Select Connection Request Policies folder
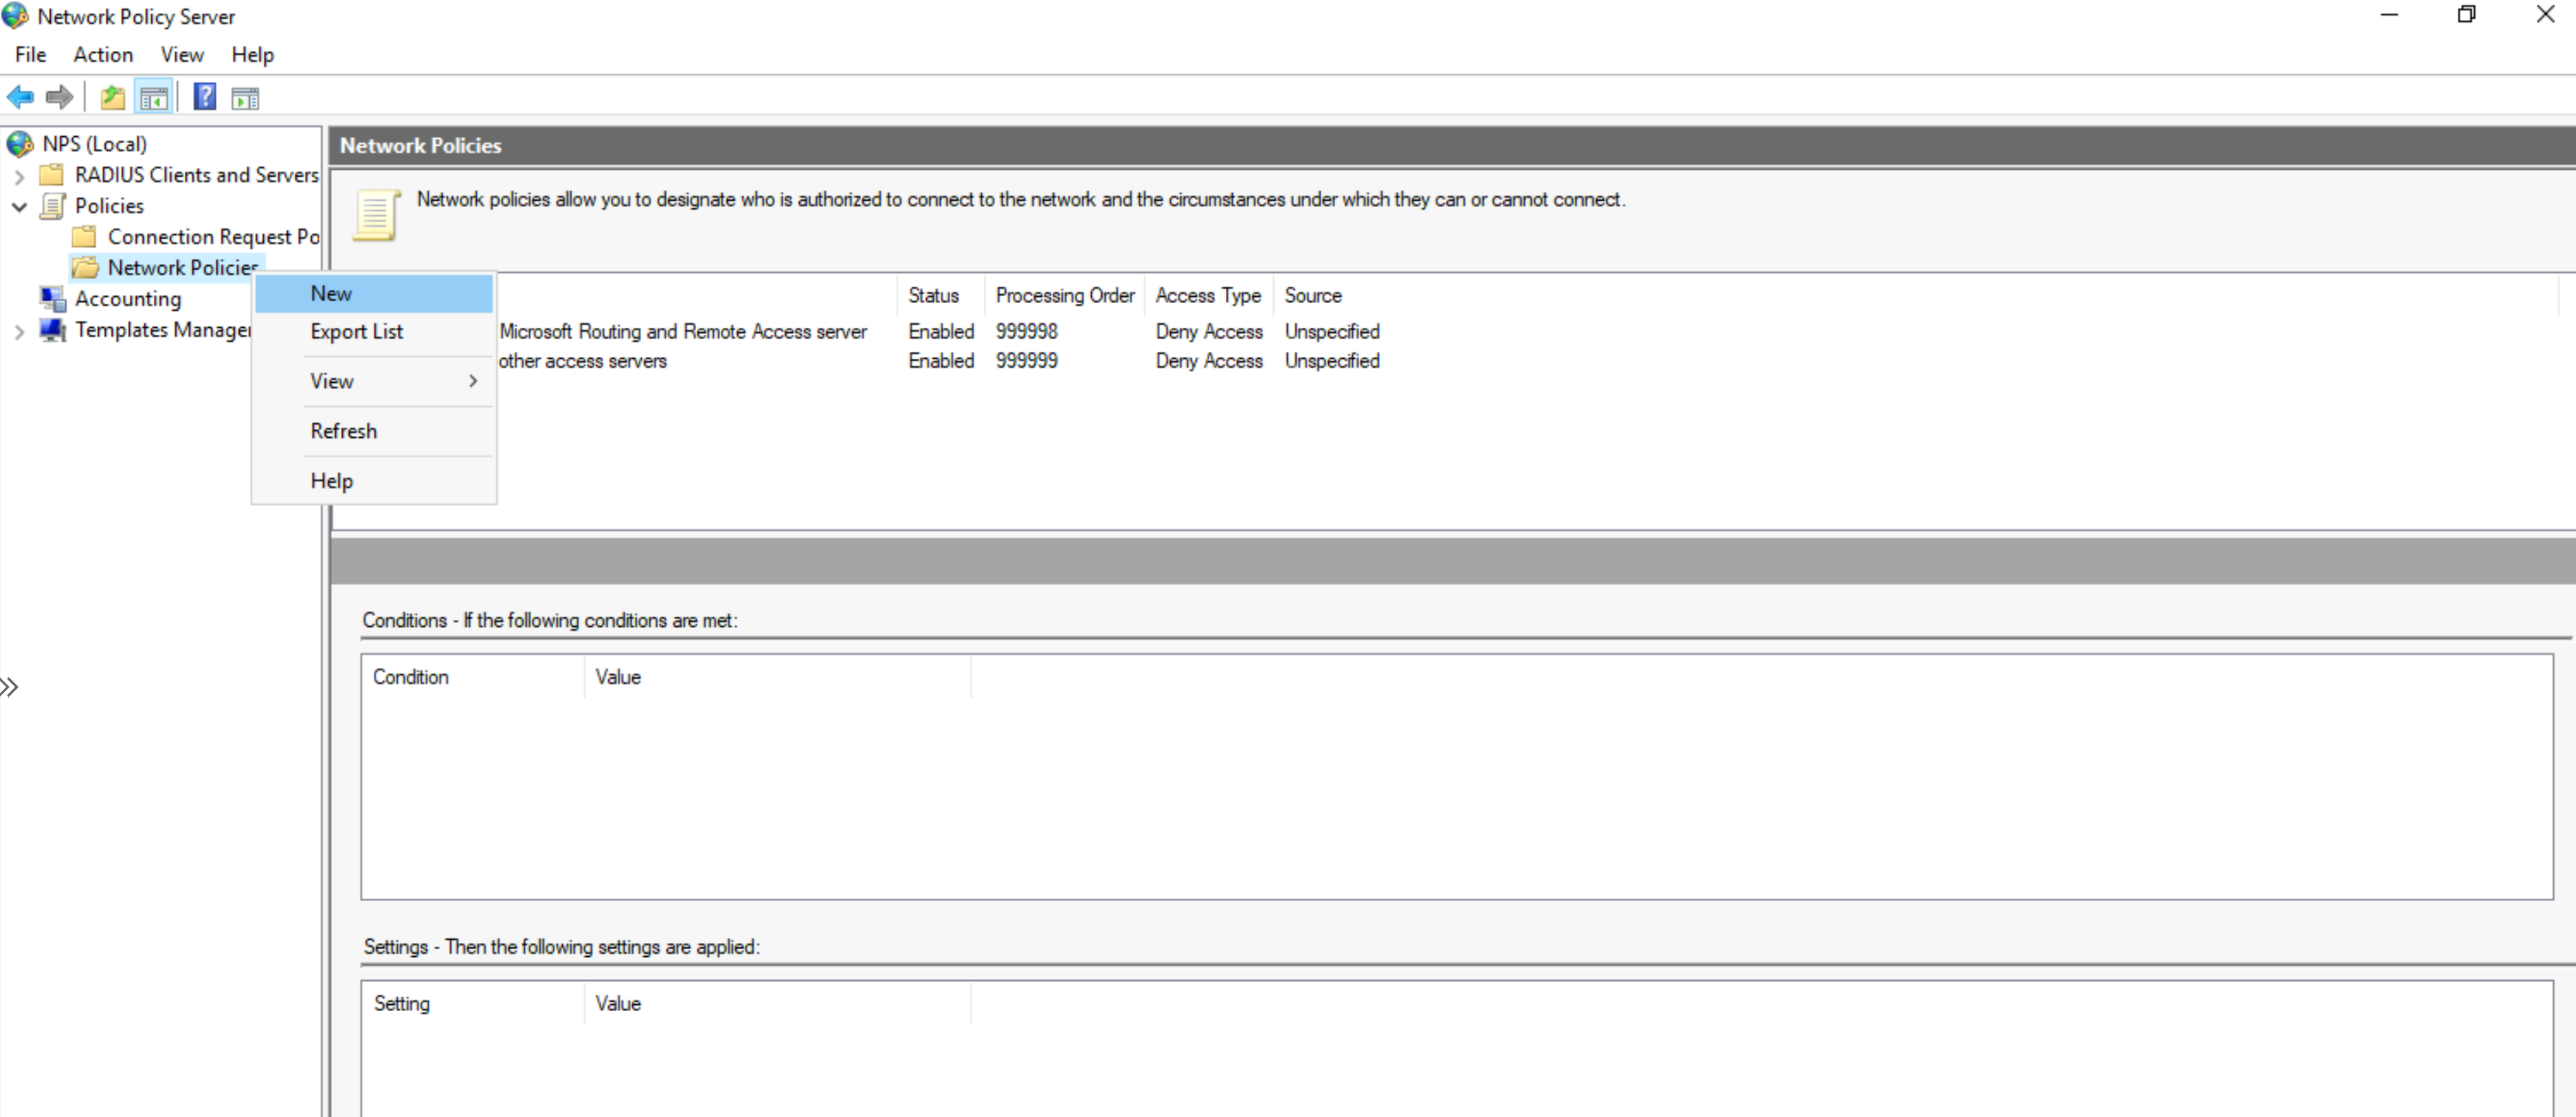 tap(212, 237)
